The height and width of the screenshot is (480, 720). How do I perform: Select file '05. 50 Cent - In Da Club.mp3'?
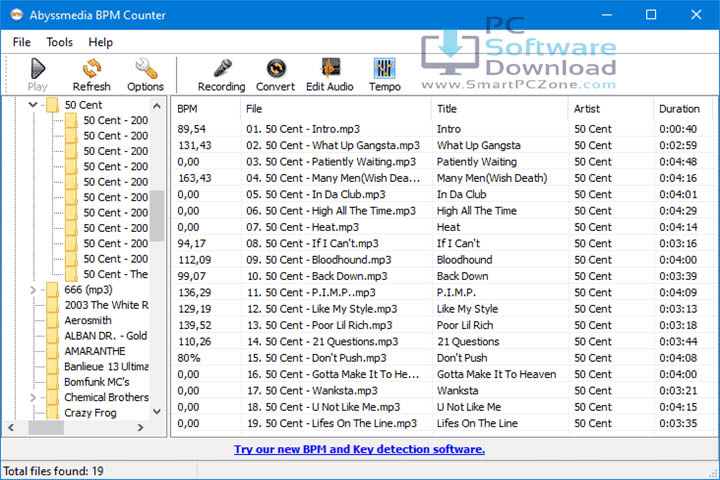pos(315,194)
